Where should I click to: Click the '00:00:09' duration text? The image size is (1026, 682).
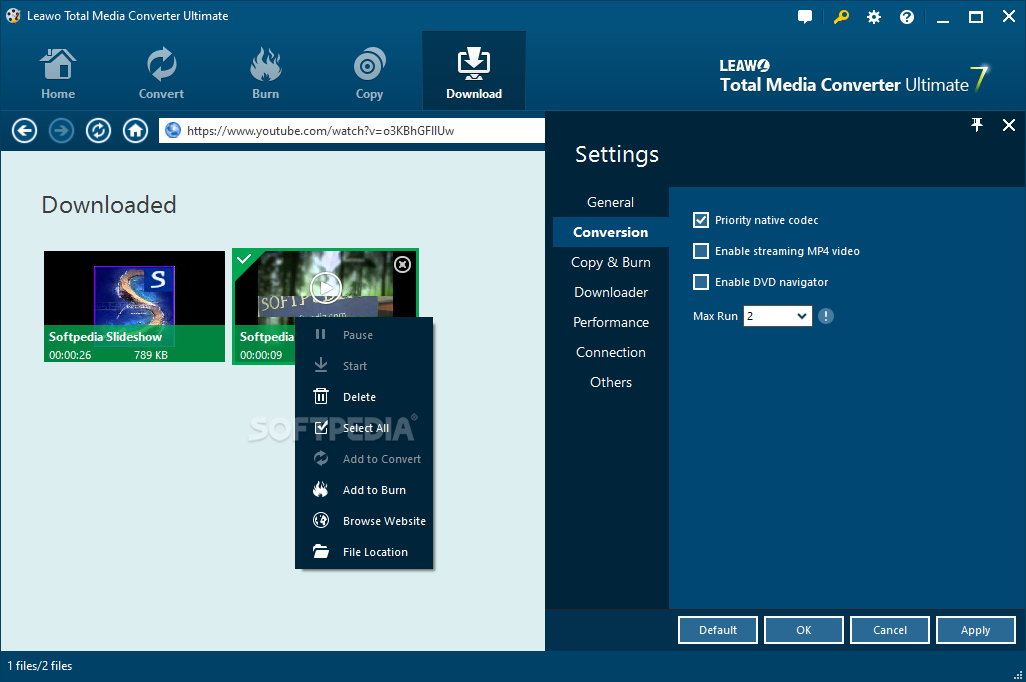point(261,355)
